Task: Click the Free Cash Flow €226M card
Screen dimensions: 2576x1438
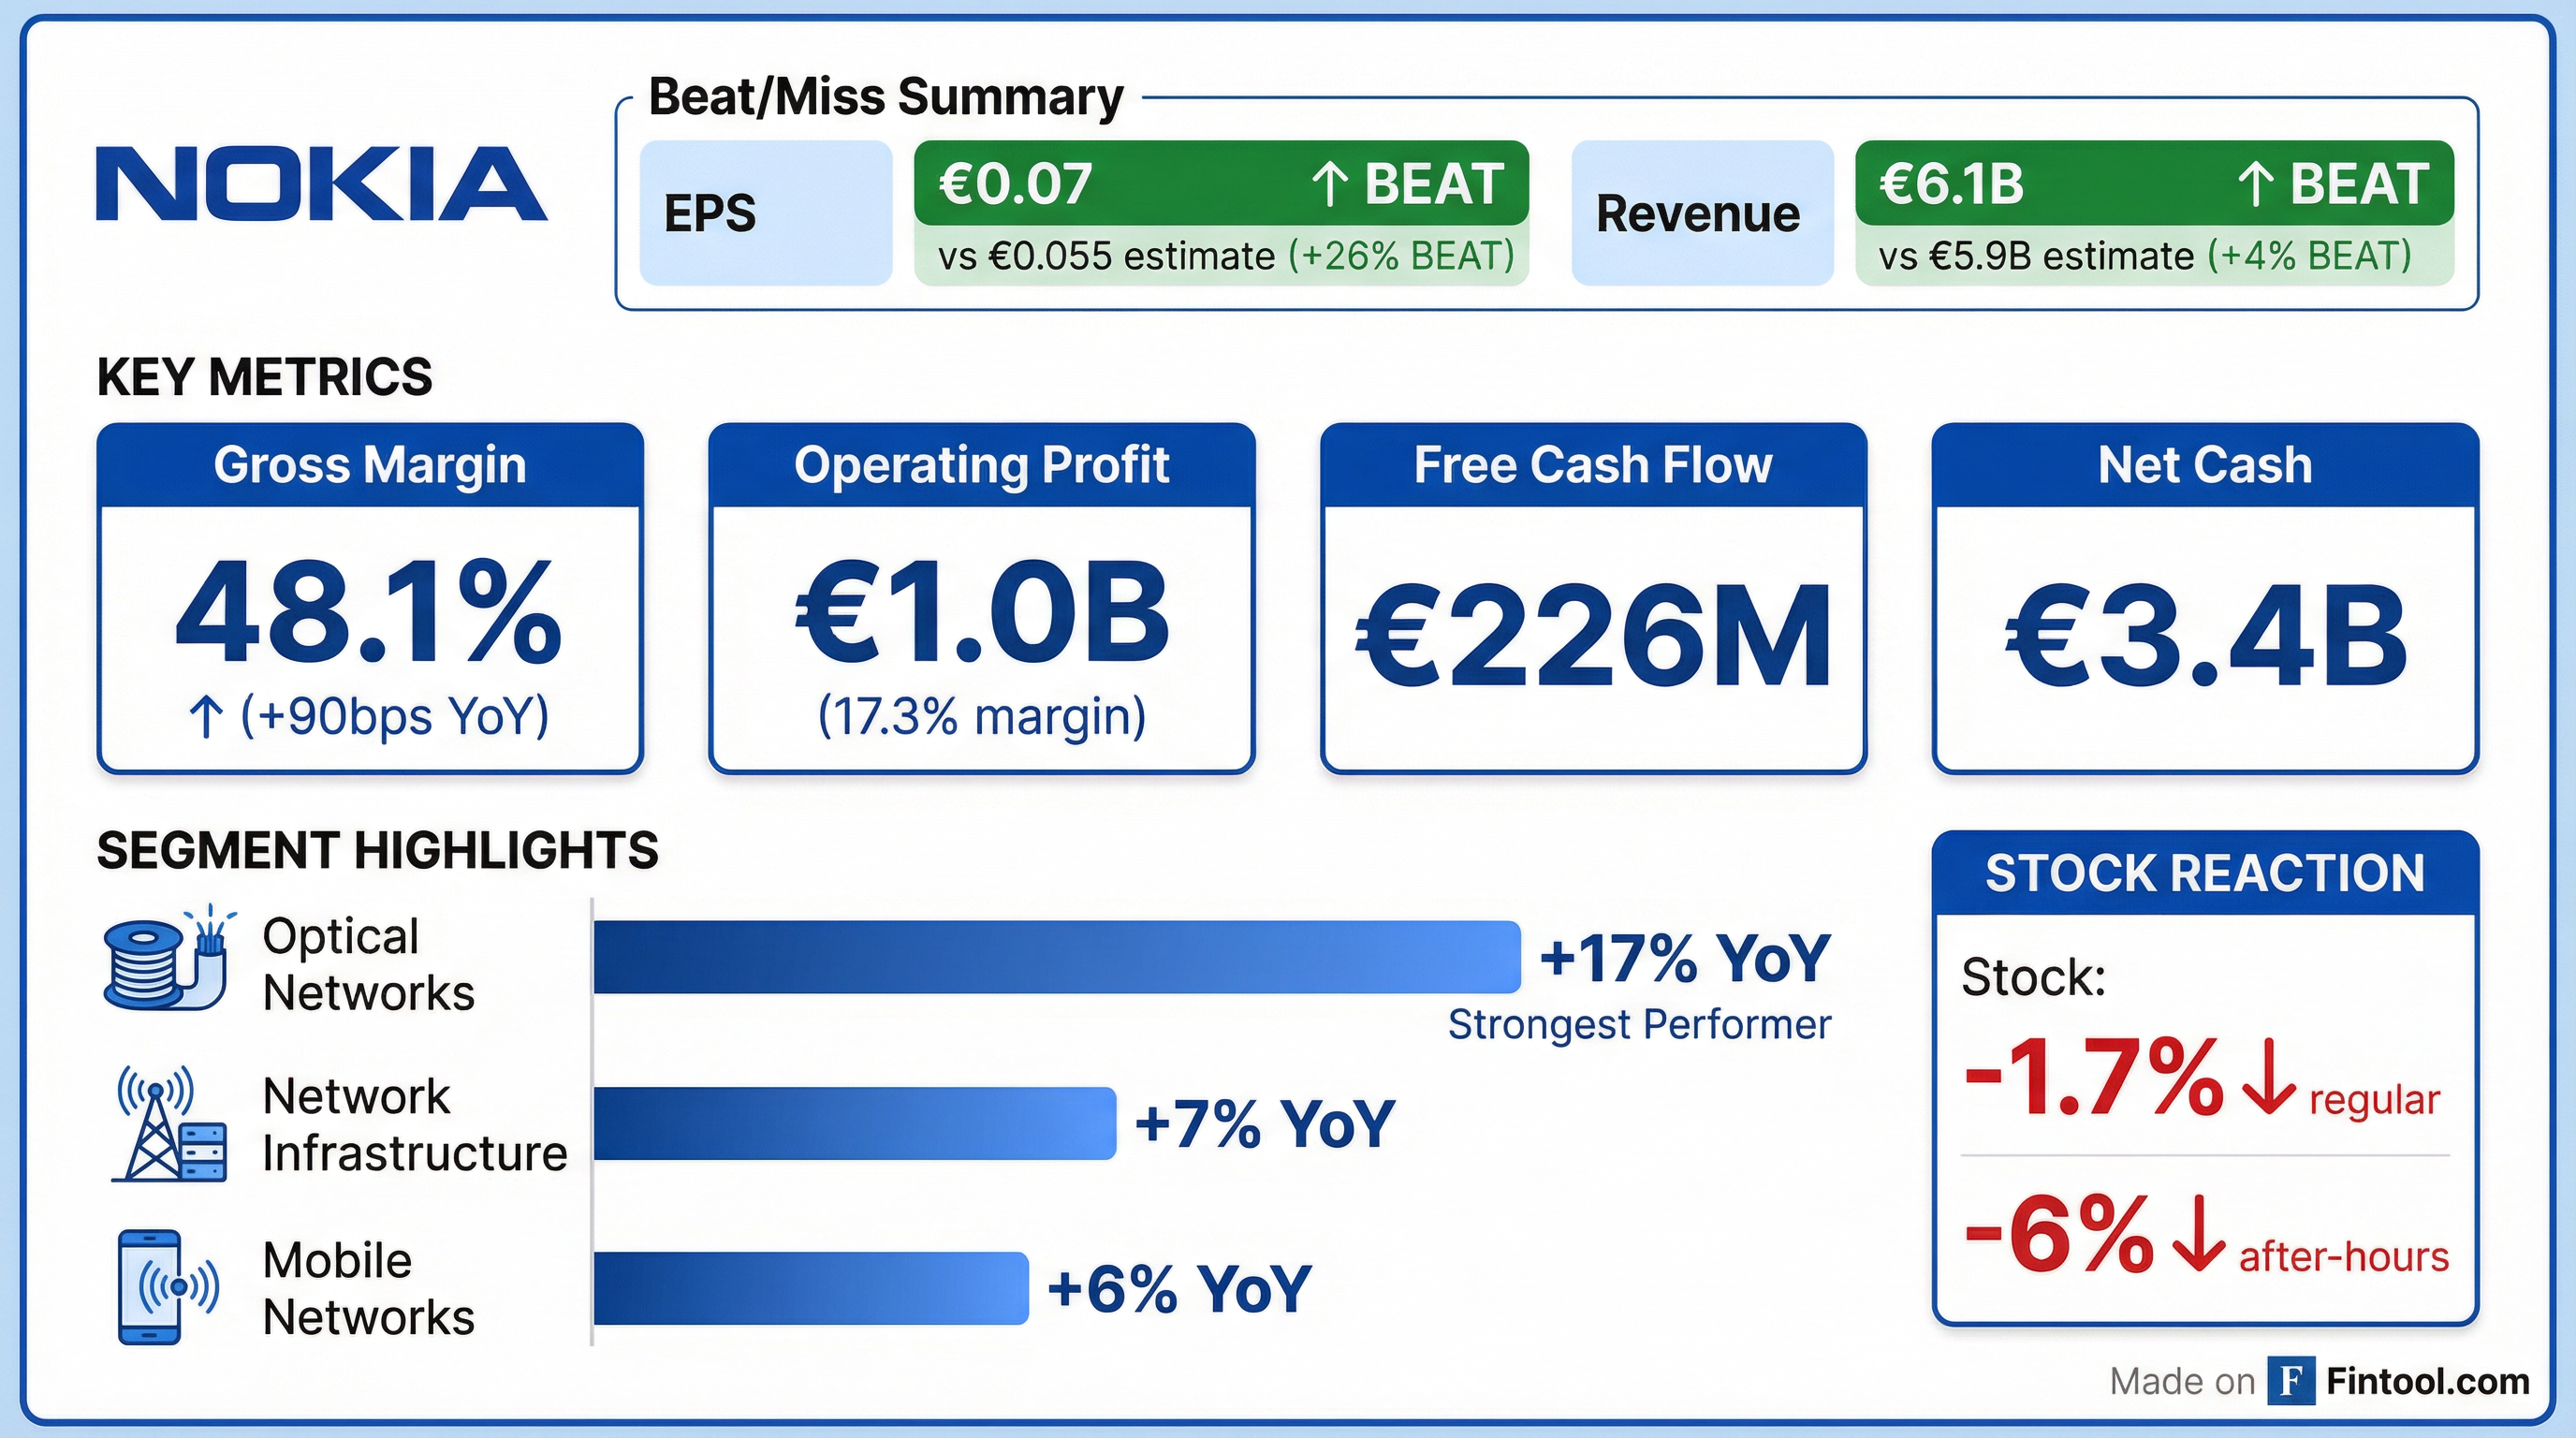Action: tap(1593, 598)
